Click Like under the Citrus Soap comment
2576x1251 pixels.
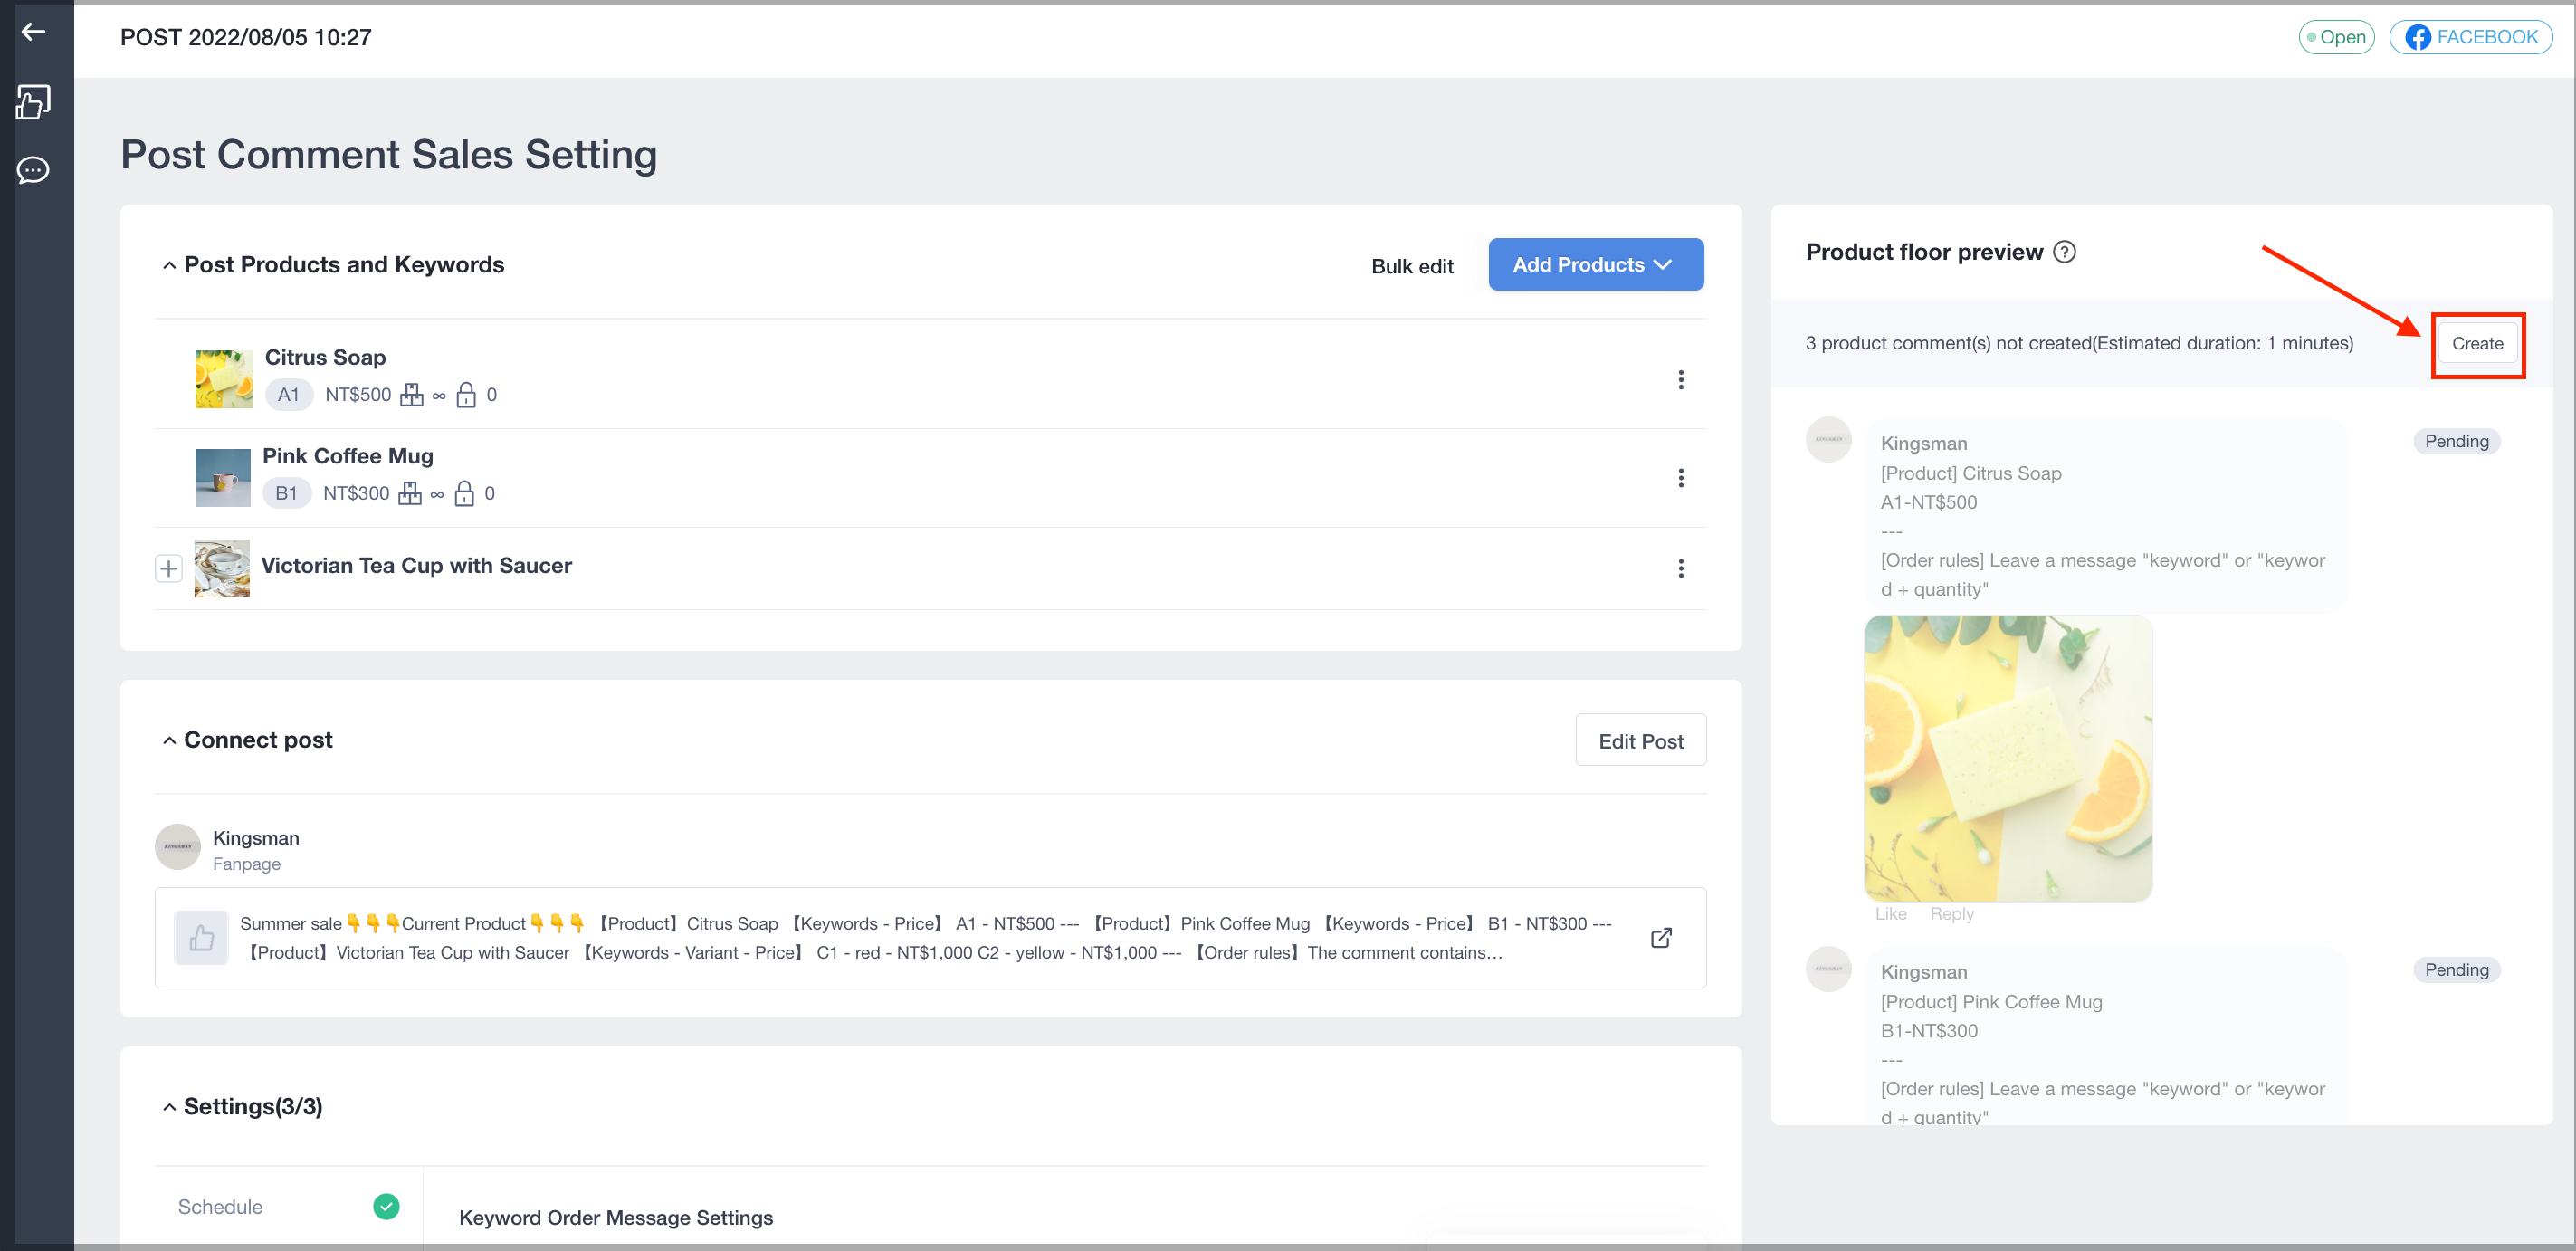pyautogui.click(x=1890, y=913)
